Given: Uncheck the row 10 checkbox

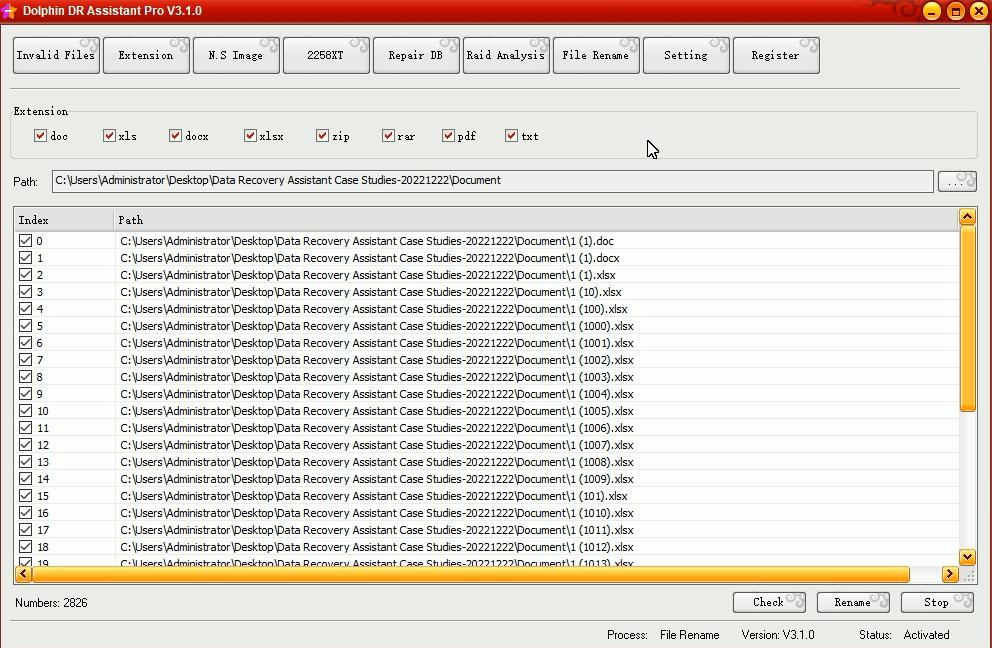Looking at the screenshot, I should (x=25, y=411).
